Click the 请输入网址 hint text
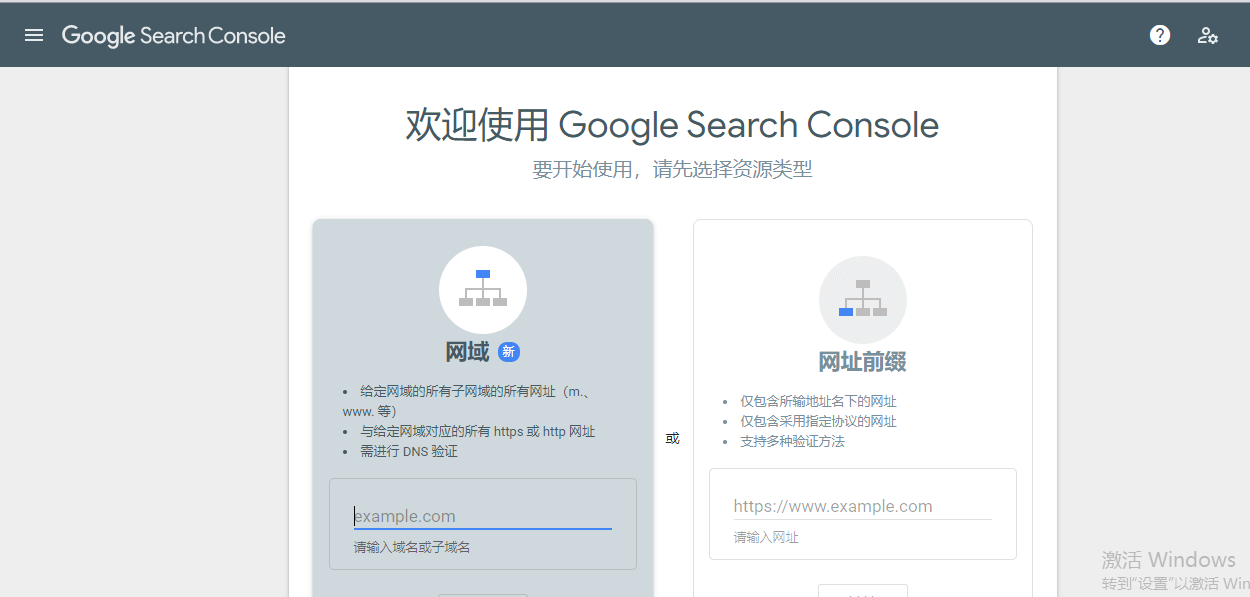The width and height of the screenshot is (1250, 597). pyautogui.click(x=766, y=537)
